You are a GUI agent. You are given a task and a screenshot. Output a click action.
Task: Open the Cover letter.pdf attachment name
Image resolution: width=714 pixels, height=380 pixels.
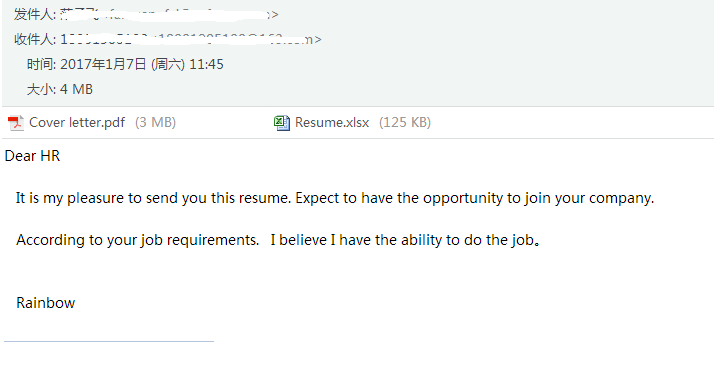click(77, 122)
